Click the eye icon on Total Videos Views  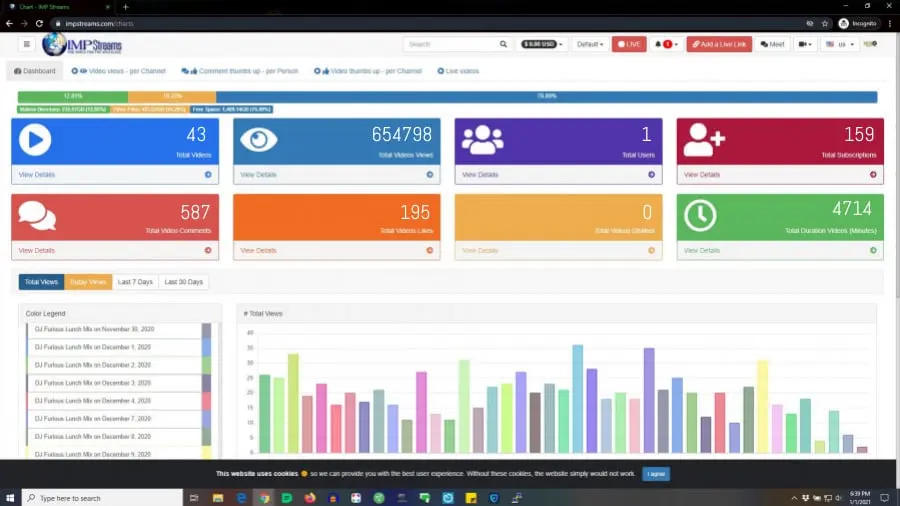258,140
